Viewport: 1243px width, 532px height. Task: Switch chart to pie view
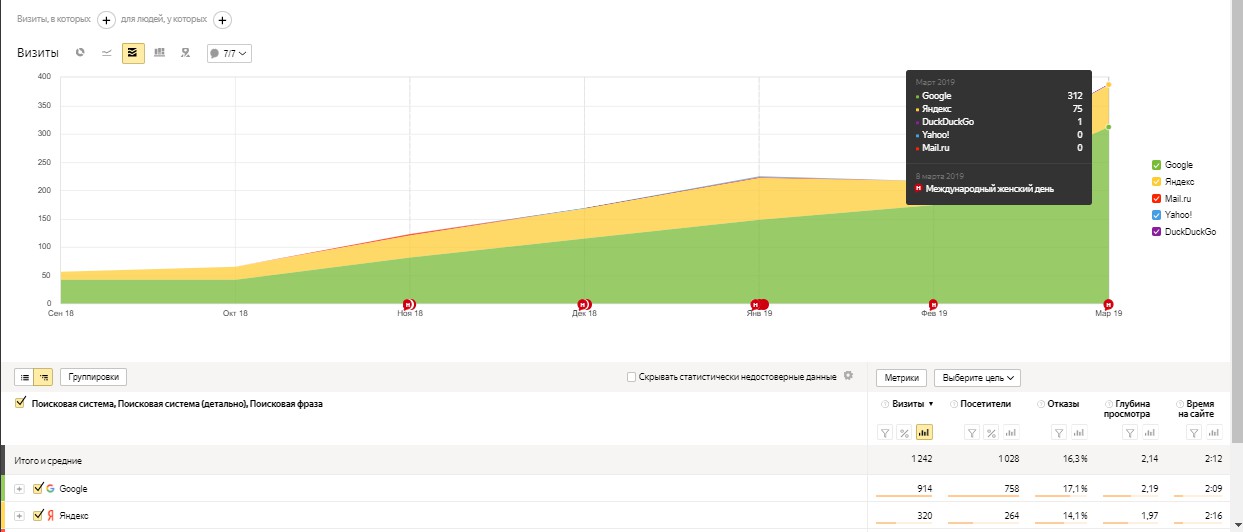point(81,53)
